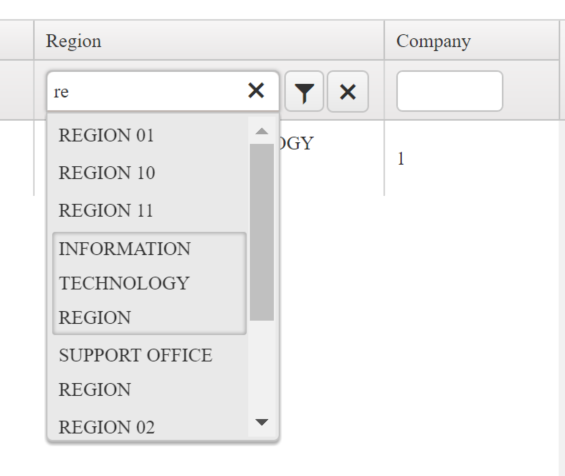Click the empty header cell left of Region

(x=17, y=40)
